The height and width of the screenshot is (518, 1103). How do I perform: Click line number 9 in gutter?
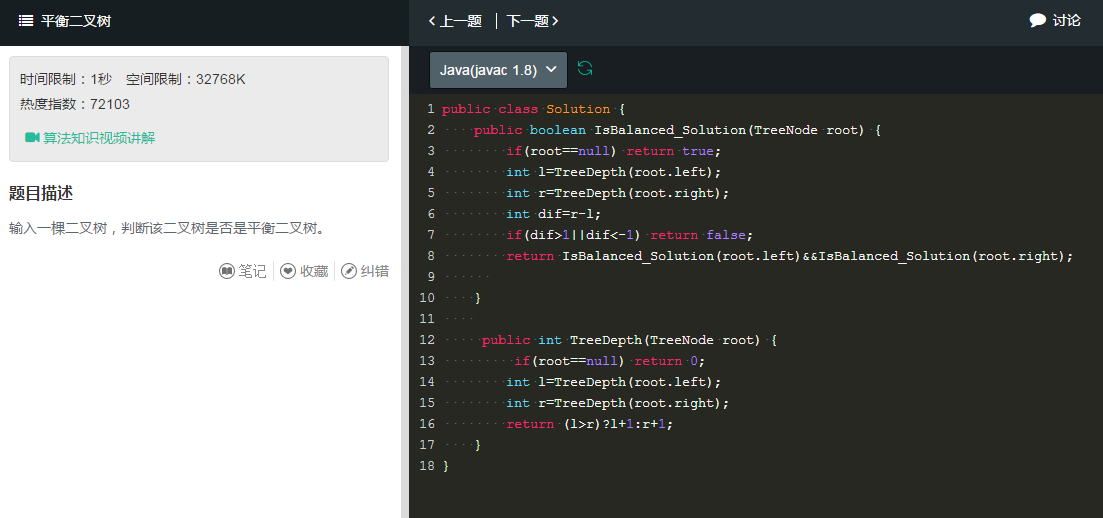431,277
